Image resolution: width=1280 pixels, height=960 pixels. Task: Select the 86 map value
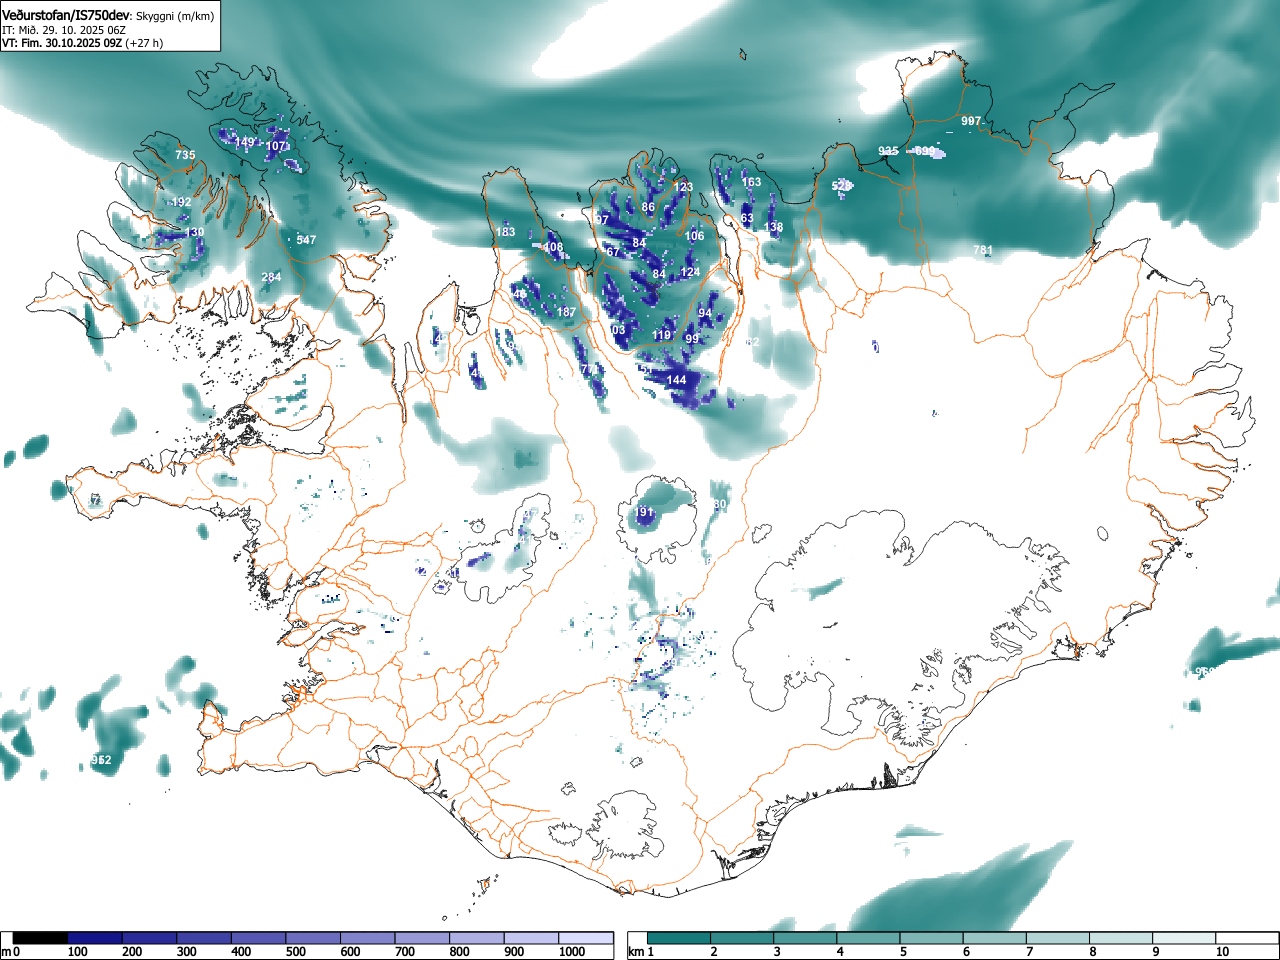tap(648, 208)
